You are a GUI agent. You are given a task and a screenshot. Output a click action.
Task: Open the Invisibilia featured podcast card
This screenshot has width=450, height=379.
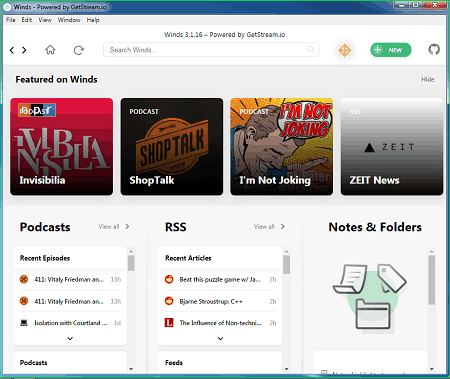[x=62, y=146]
